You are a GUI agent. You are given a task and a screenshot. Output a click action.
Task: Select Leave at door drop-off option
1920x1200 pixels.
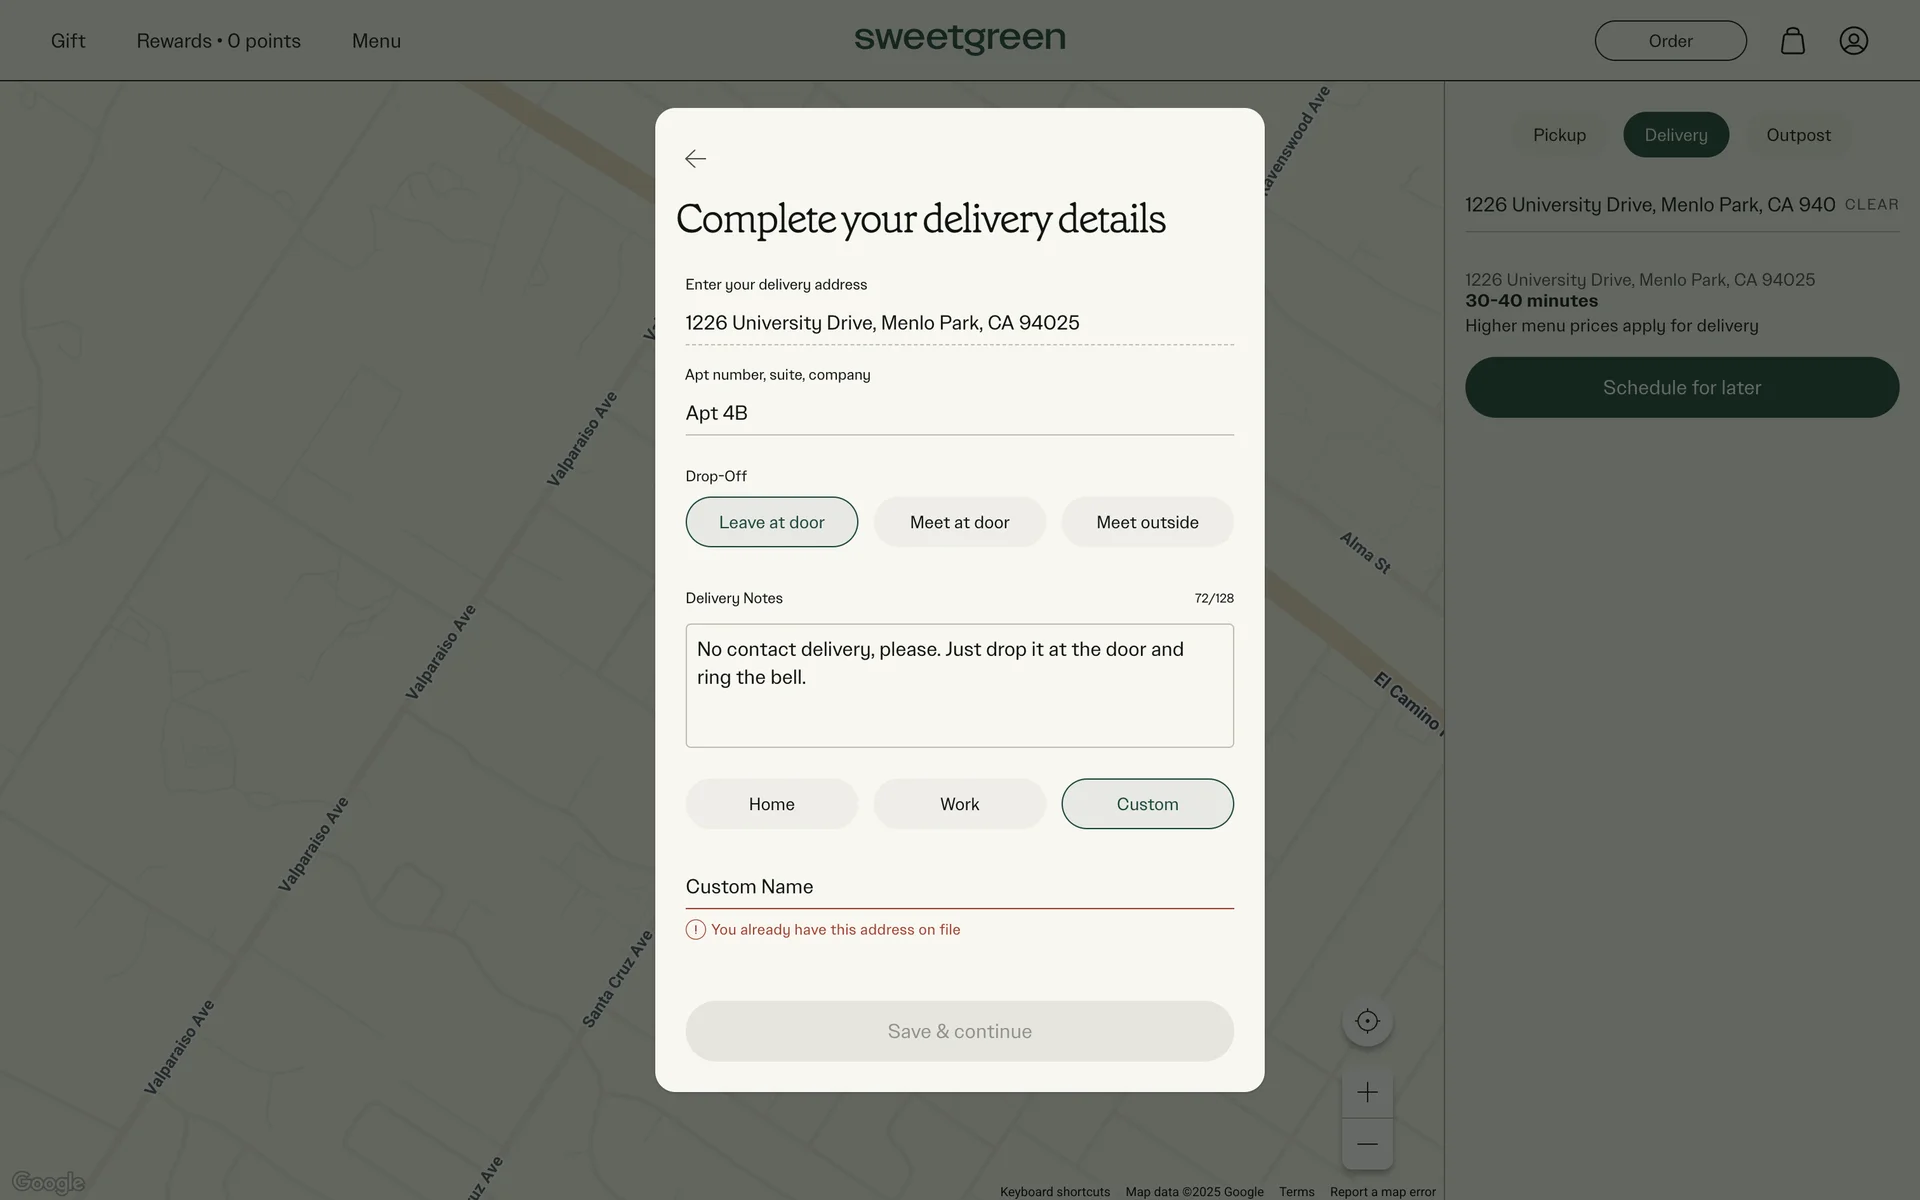771,522
